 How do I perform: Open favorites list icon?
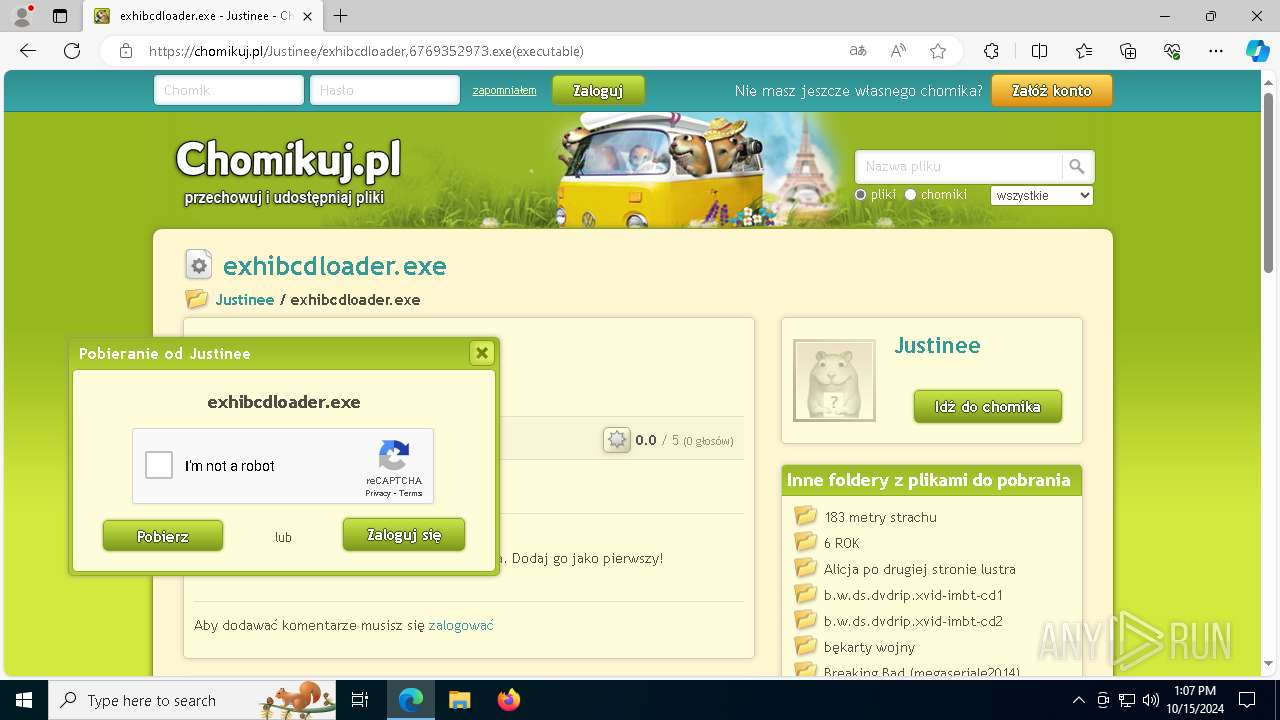(x=1084, y=51)
